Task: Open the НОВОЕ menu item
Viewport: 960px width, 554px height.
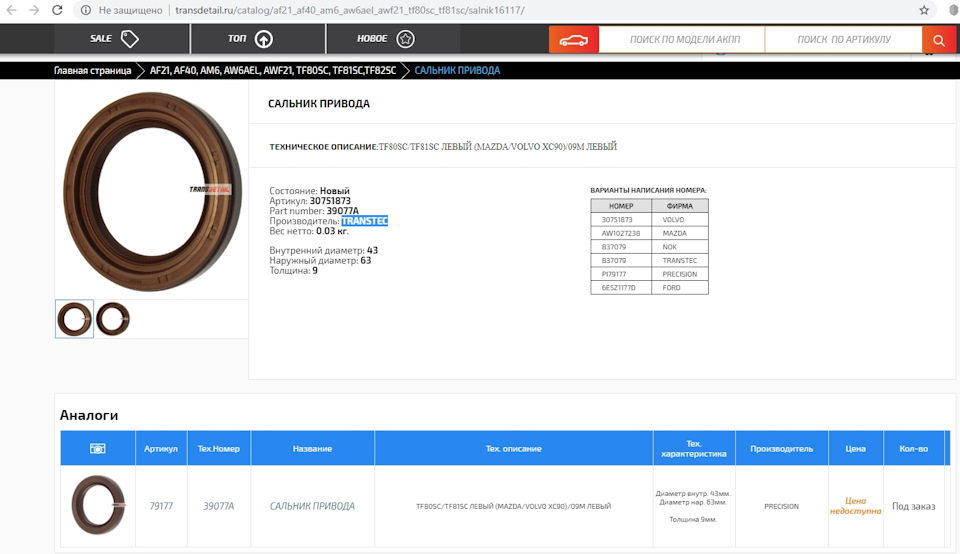Action: [x=393, y=39]
